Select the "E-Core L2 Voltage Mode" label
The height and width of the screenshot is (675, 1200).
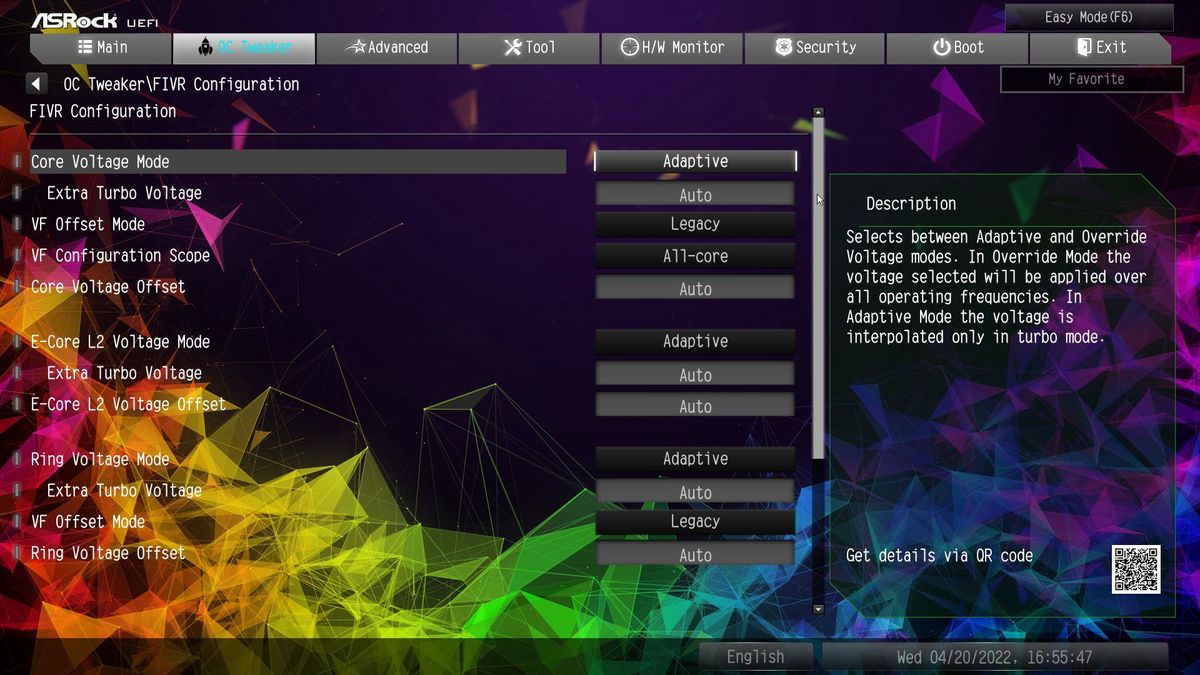pos(120,342)
